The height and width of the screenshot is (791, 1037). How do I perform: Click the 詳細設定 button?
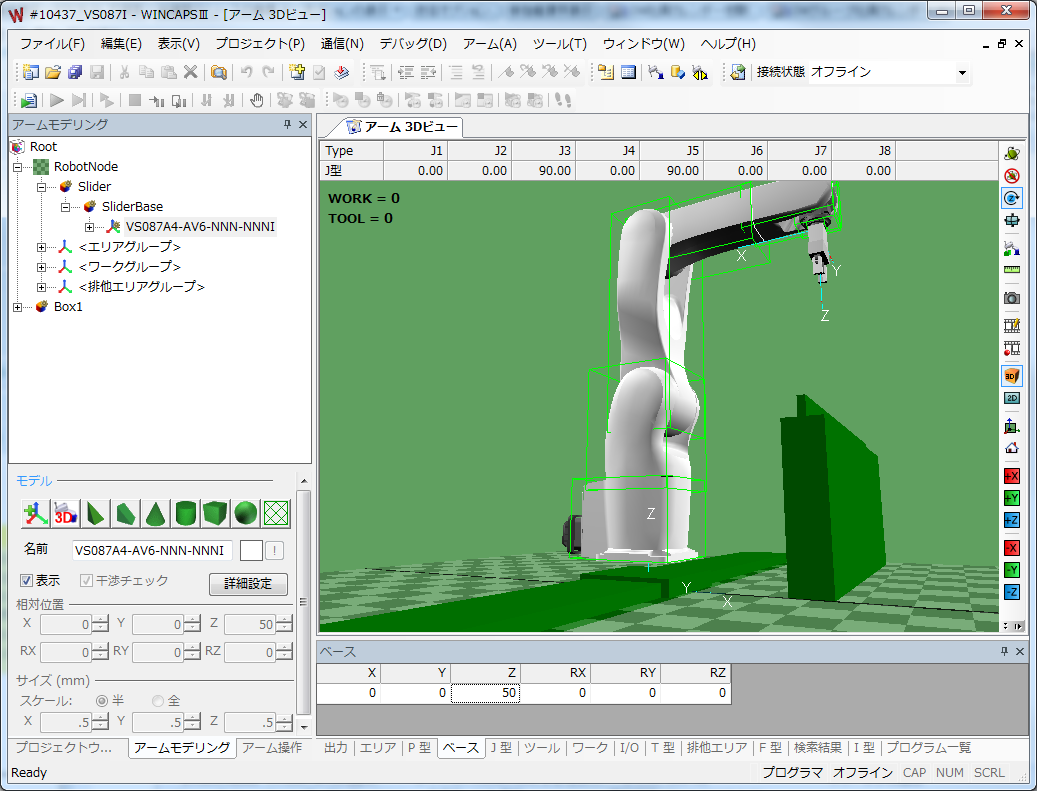pyautogui.click(x=248, y=584)
